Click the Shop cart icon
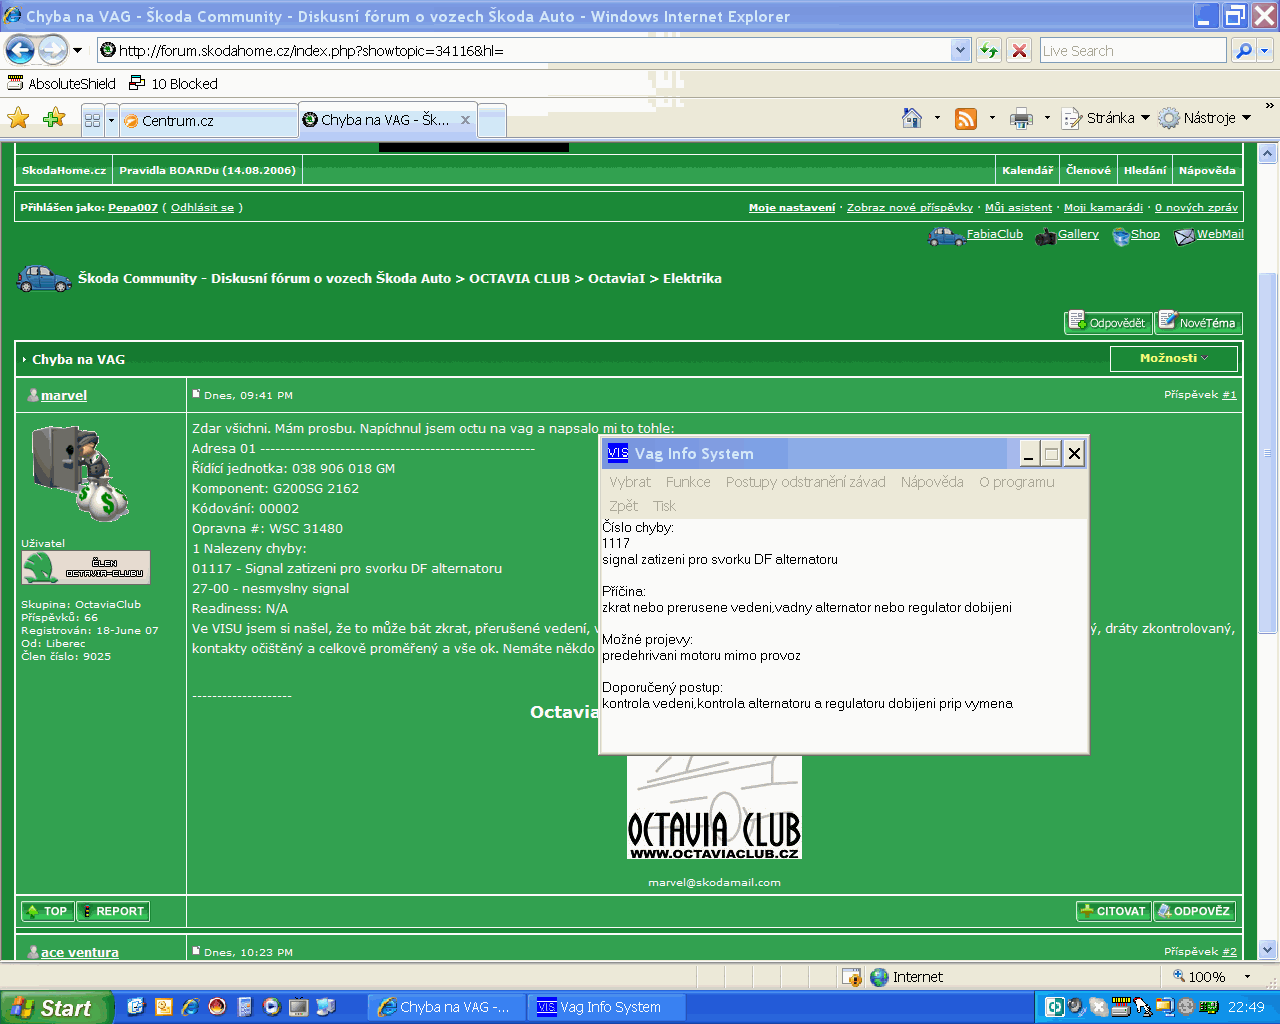This screenshot has width=1280, height=1024. (1121, 236)
